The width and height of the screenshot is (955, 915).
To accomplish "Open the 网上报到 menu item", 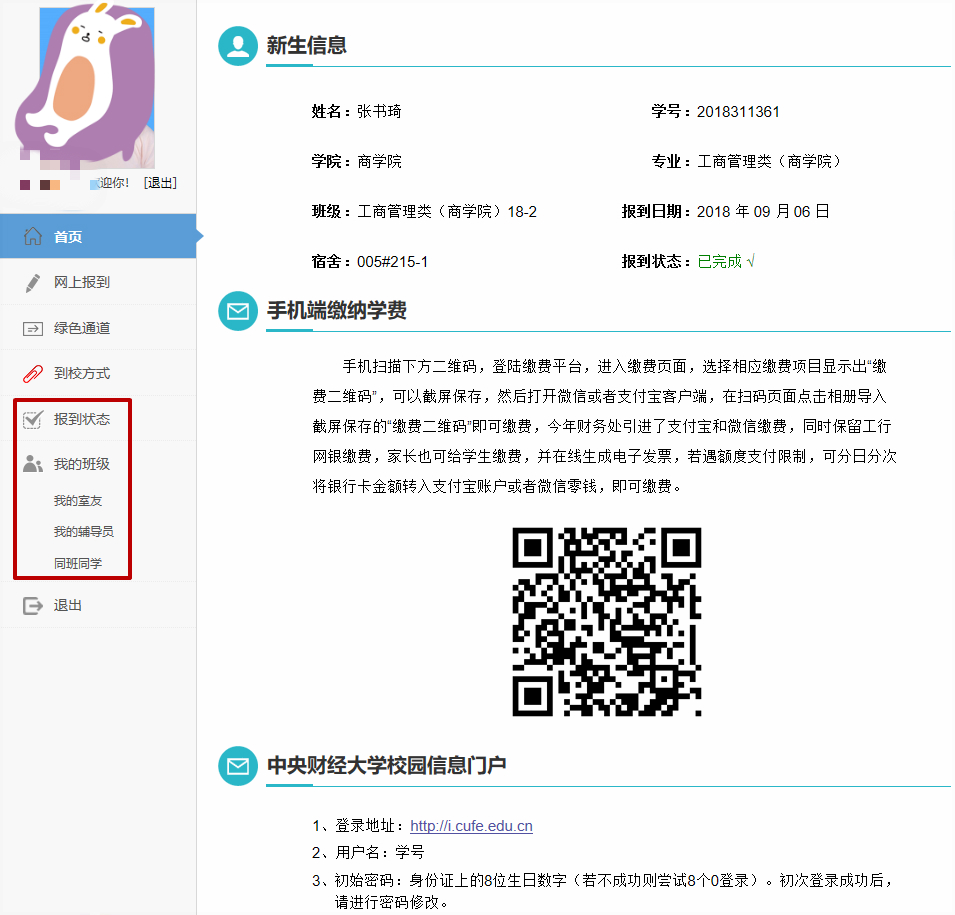I will coord(98,282).
